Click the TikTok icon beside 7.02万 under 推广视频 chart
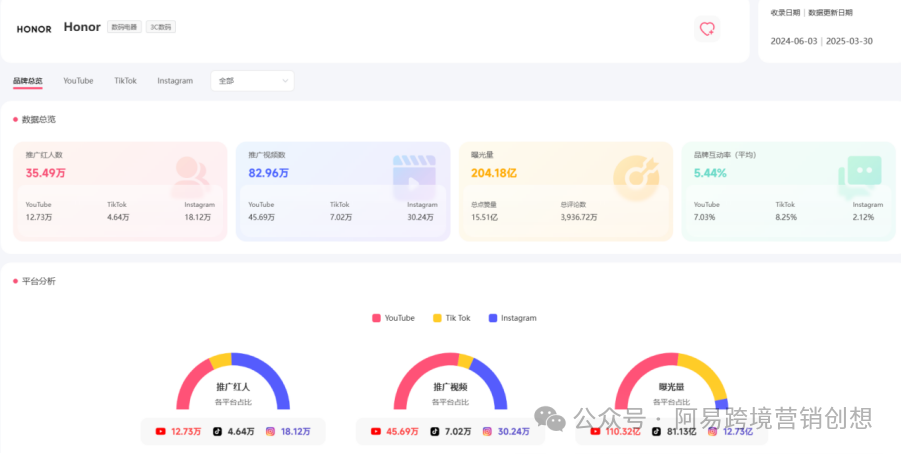The height and width of the screenshot is (454, 901). 434,432
